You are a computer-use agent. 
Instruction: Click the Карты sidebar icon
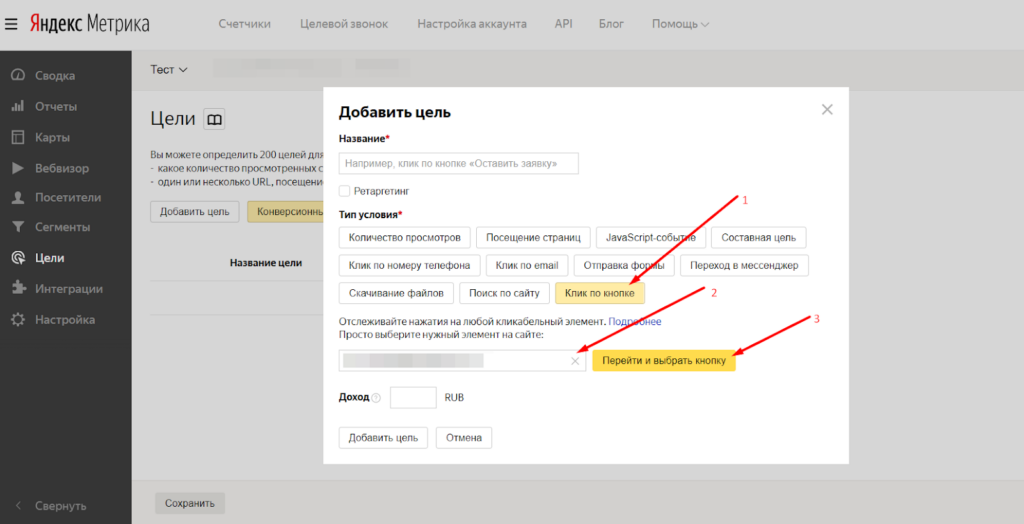point(17,137)
